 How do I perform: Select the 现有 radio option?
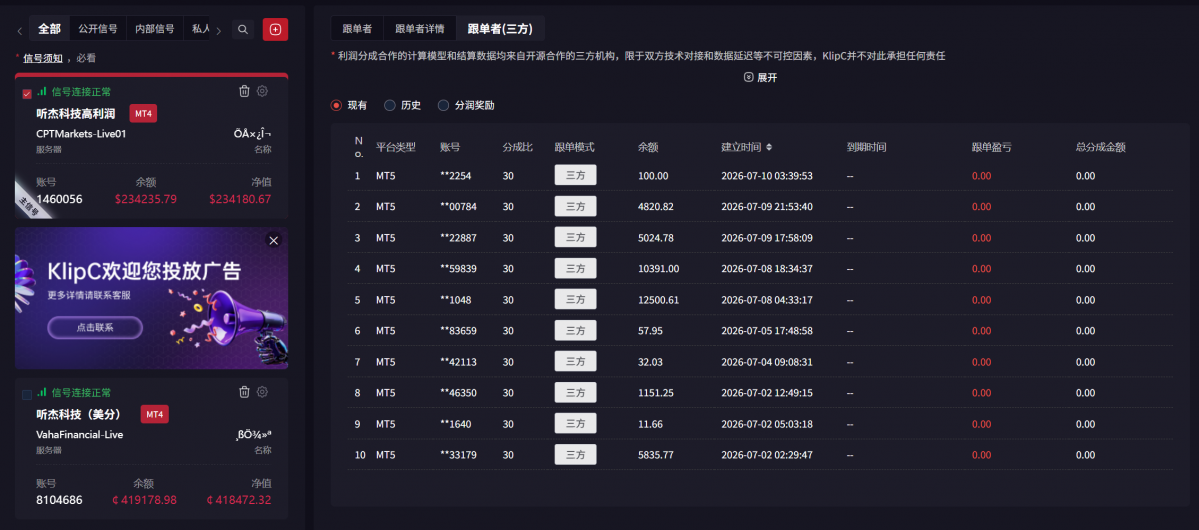(x=336, y=106)
